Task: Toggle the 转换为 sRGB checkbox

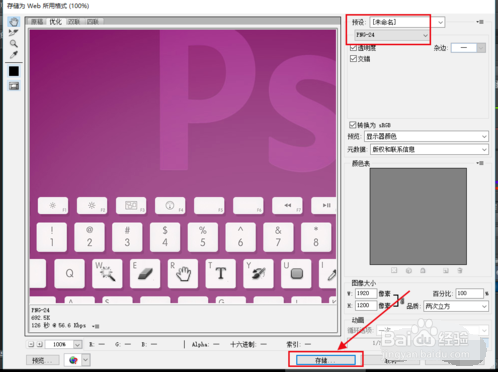Action: point(352,125)
